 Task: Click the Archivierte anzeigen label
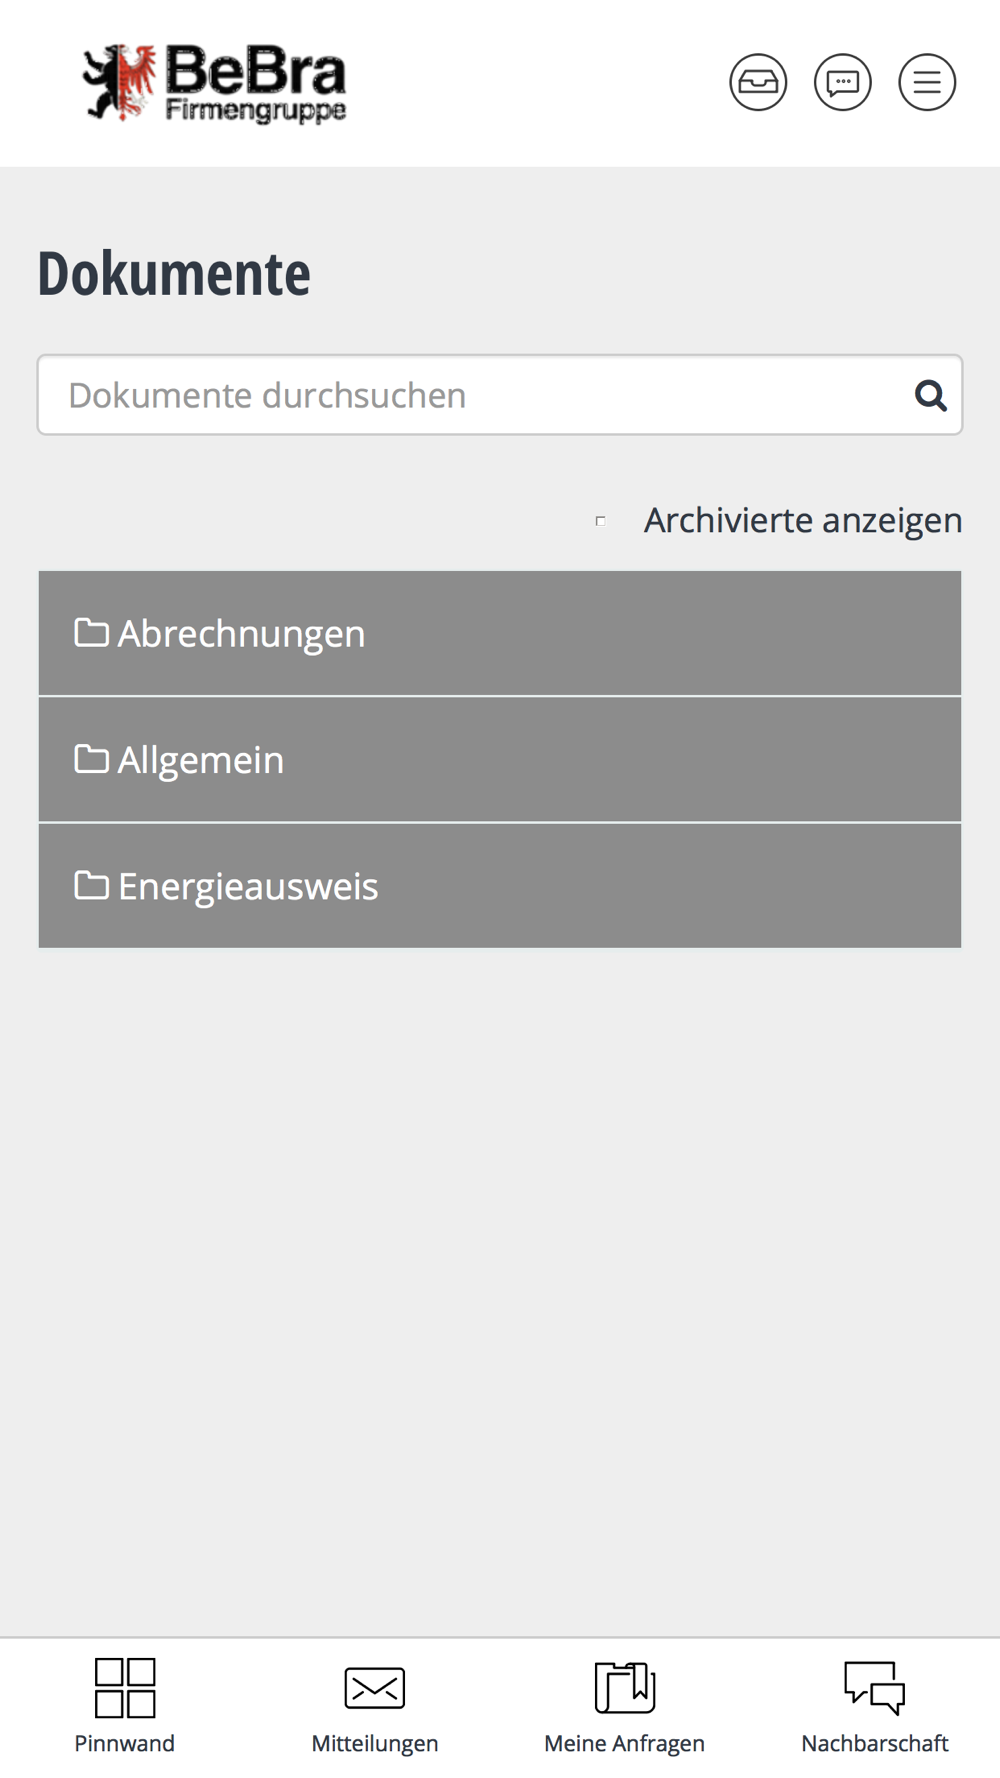(x=802, y=520)
